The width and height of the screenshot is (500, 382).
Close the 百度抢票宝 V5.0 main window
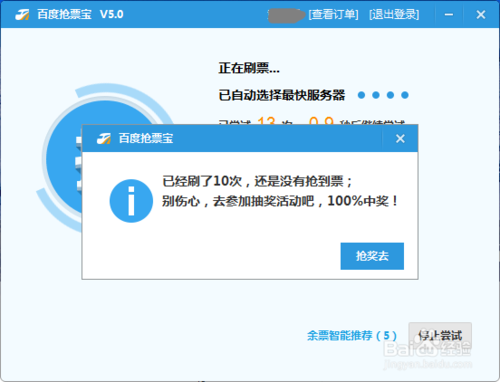tap(481, 15)
